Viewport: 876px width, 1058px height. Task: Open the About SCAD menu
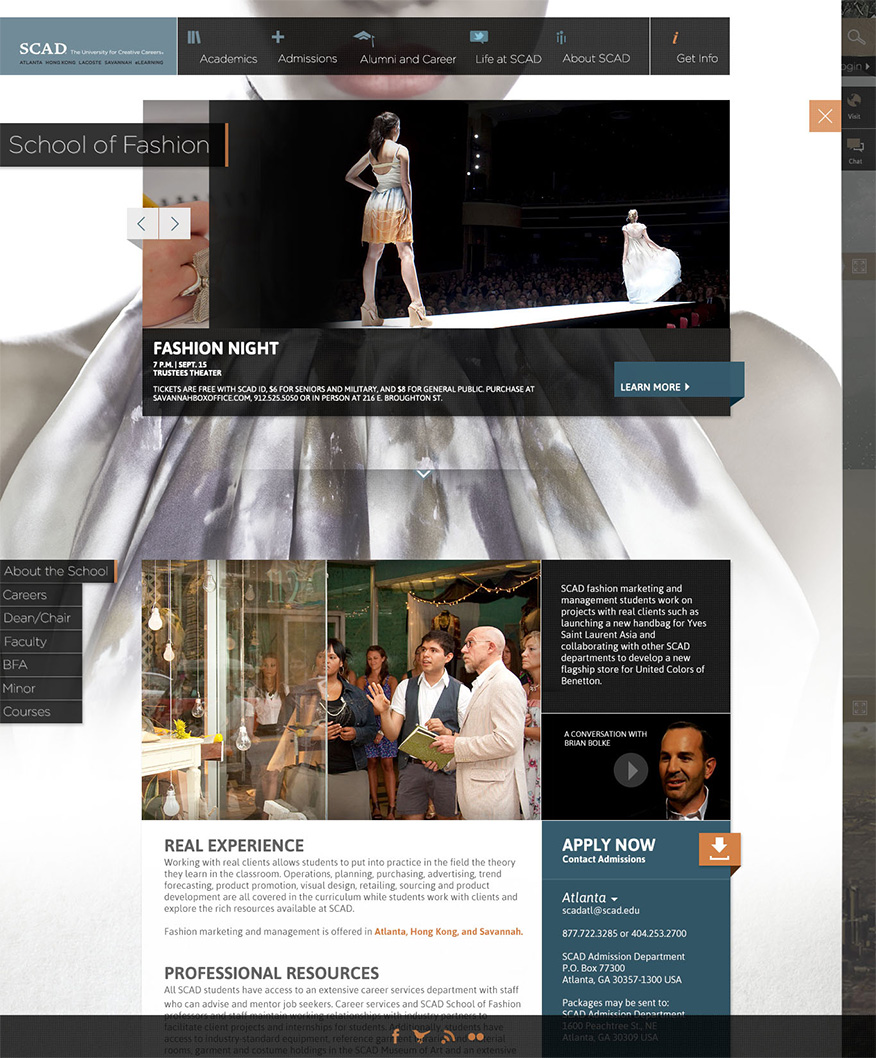click(596, 59)
